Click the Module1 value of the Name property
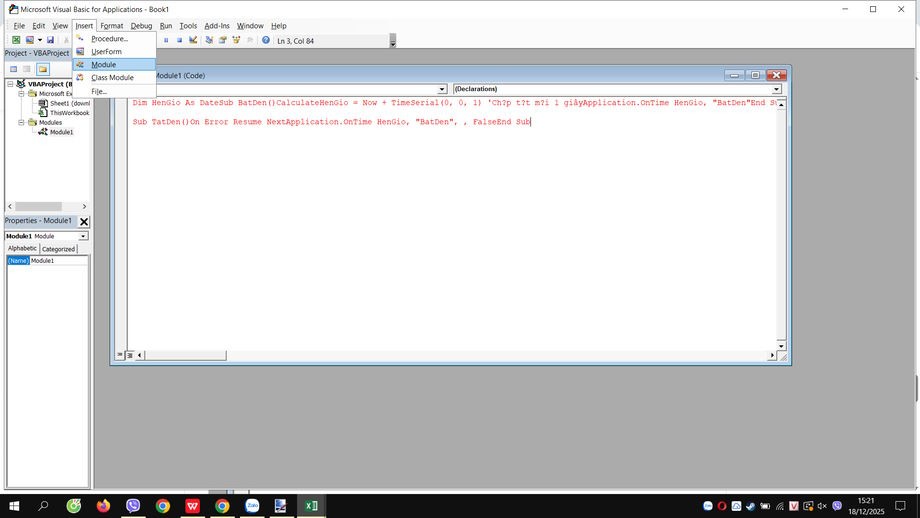The width and height of the screenshot is (920, 518). (59, 260)
